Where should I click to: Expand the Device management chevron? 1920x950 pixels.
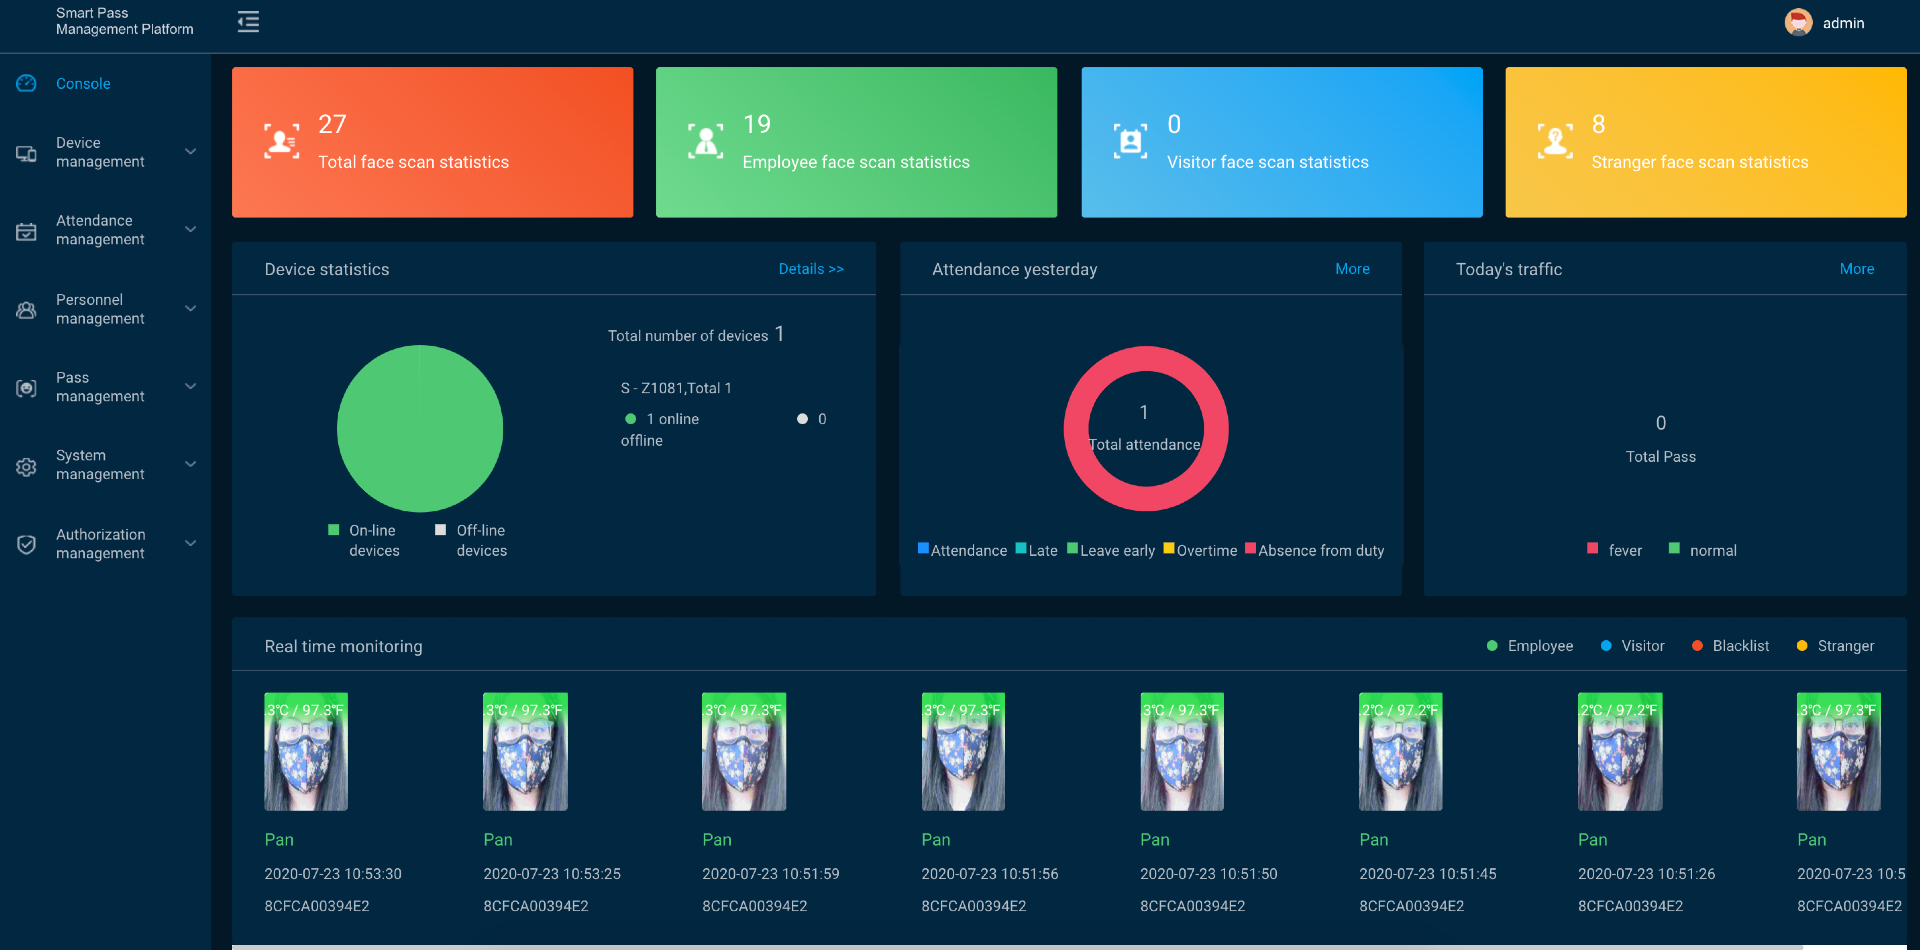pyautogui.click(x=190, y=152)
